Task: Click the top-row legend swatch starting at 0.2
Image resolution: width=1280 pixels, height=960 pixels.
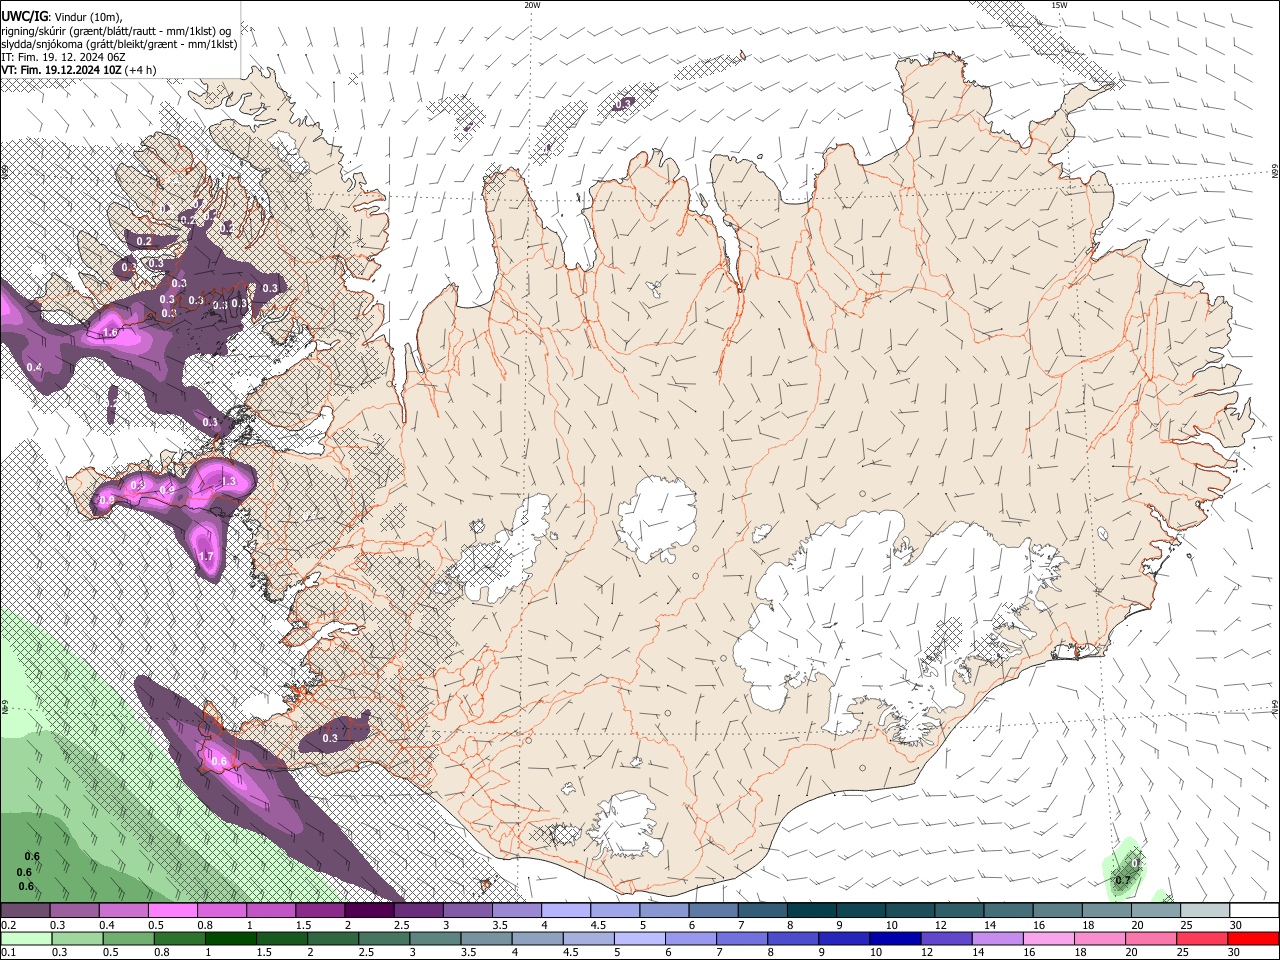Action: pos(25,911)
